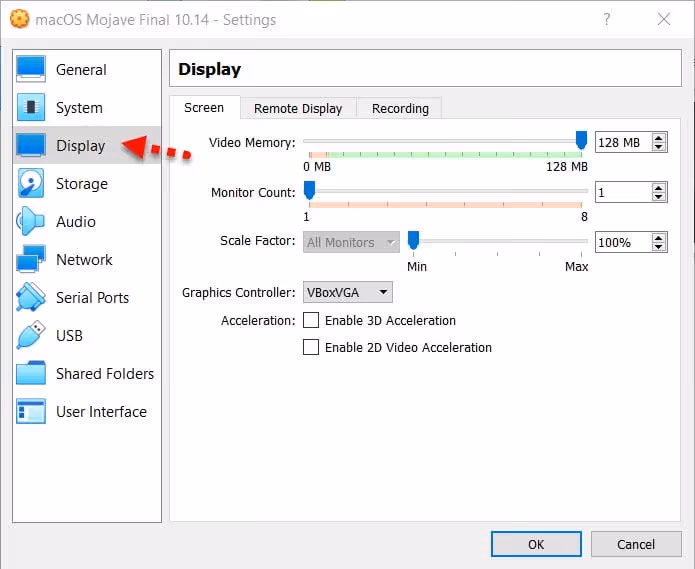
Task: Decrease Scale Factor with down arrow
Action: (x=659, y=246)
